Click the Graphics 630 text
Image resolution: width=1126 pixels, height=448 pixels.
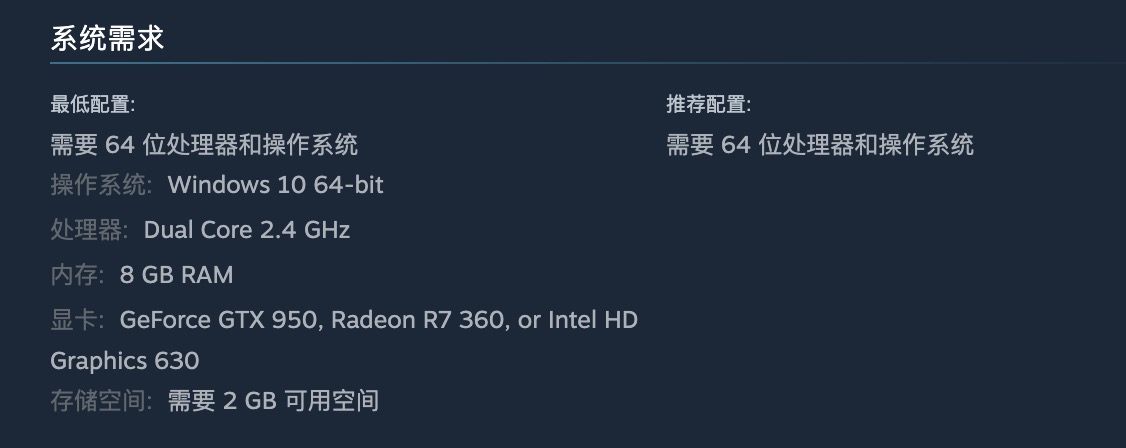coord(125,360)
